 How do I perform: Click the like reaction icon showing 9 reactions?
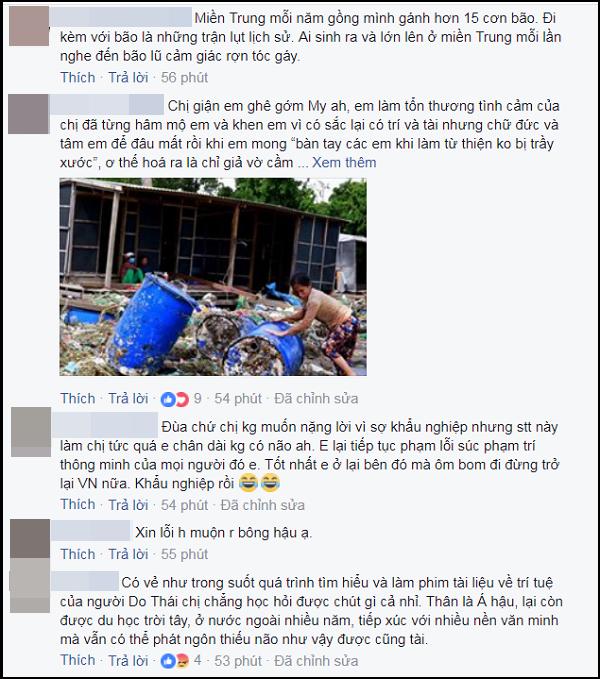coord(168,399)
